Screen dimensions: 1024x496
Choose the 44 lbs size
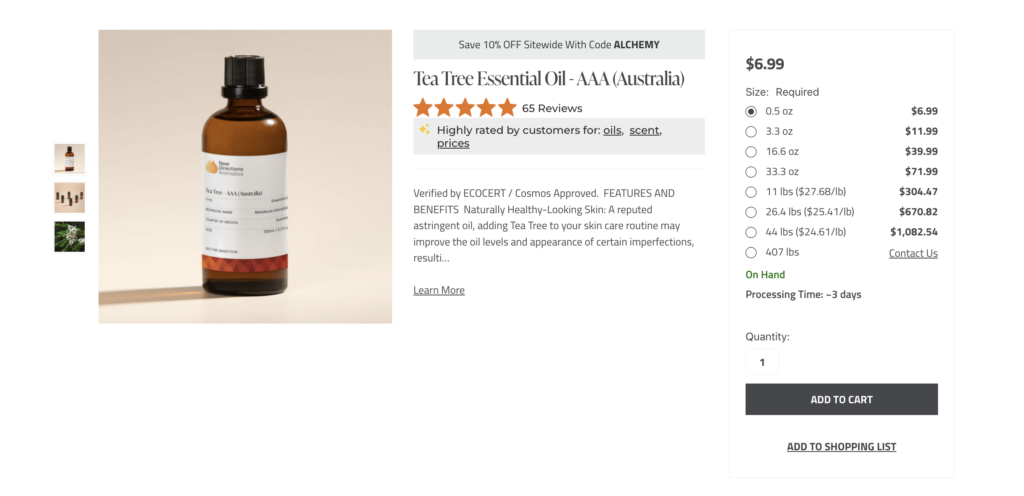tap(752, 232)
